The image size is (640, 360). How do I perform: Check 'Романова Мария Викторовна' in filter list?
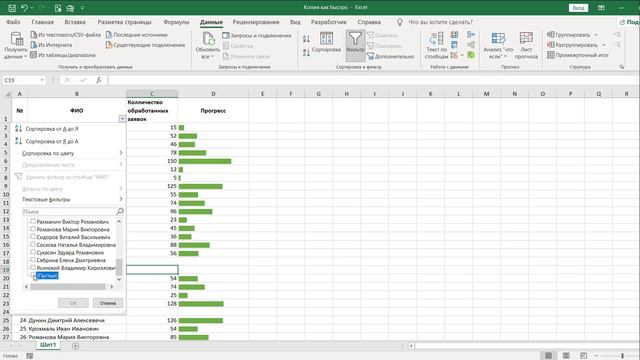(33, 229)
